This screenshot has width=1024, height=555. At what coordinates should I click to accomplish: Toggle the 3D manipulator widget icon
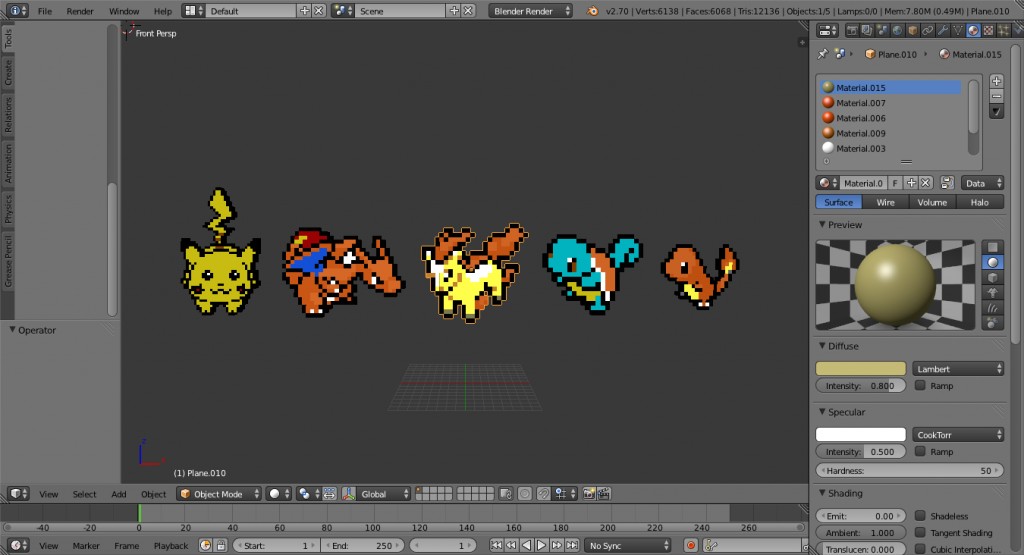(349, 494)
